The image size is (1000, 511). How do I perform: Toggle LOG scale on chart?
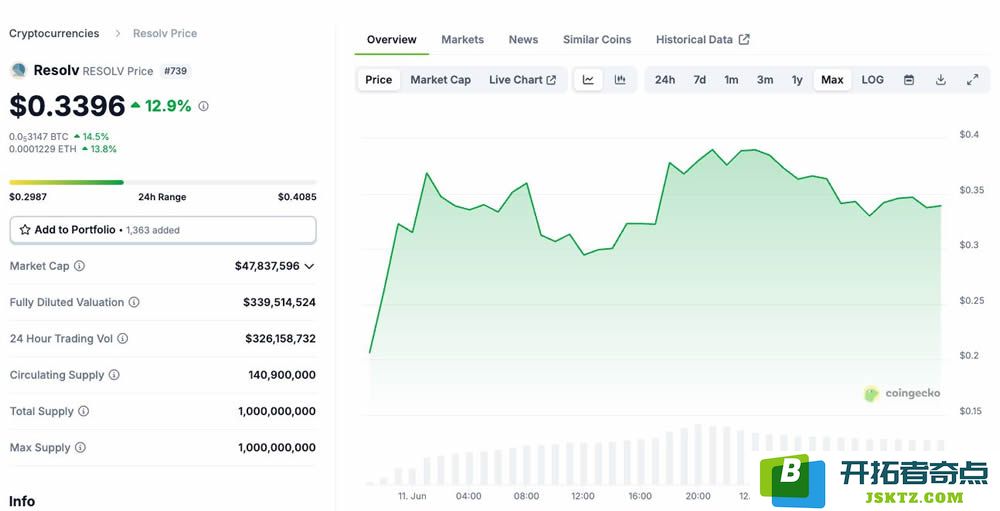click(872, 80)
